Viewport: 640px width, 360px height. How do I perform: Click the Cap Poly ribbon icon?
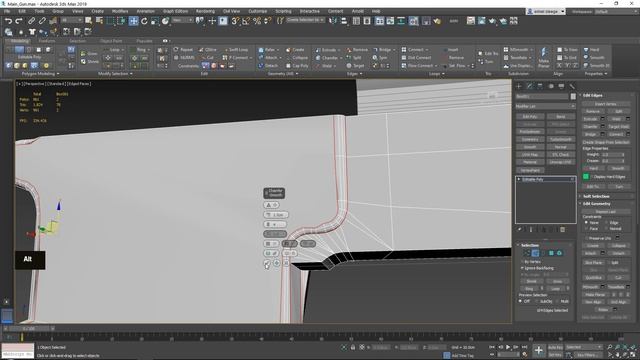[297, 66]
